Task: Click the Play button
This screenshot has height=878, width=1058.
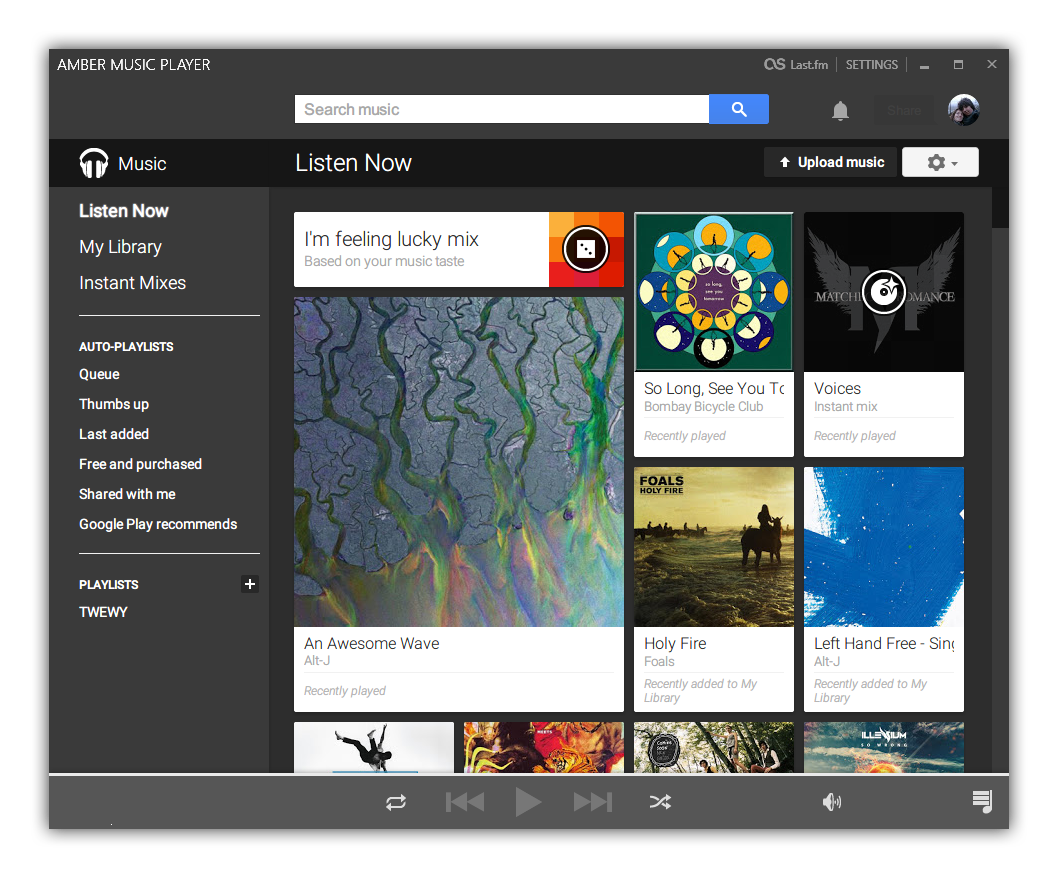Action: pyautogui.click(x=528, y=802)
